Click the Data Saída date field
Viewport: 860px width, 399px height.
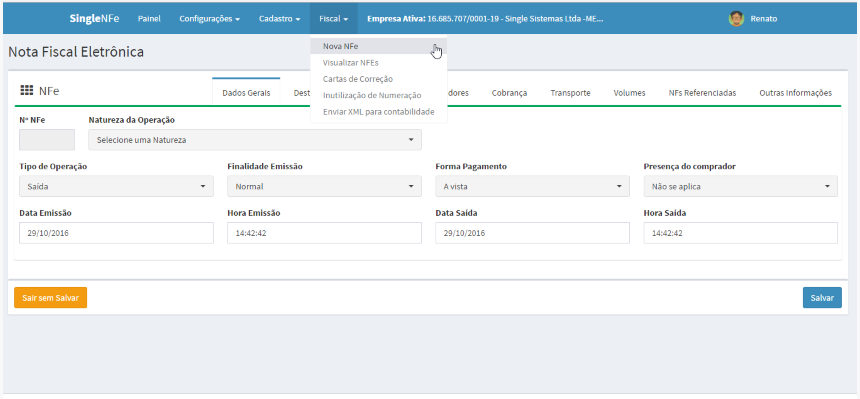tap(532, 233)
